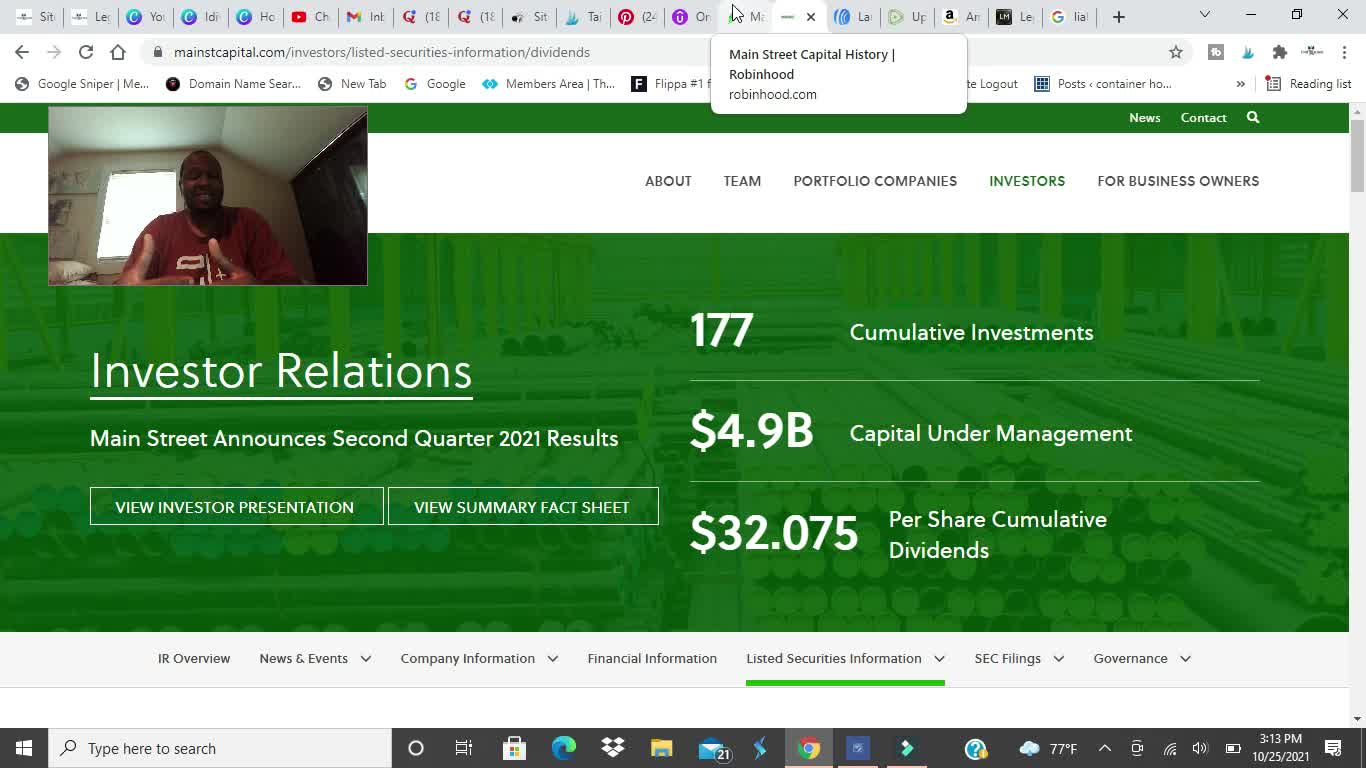Viewport: 1366px width, 768px height.
Task: Open the site search magnifier icon
Action: [1253, 117]
